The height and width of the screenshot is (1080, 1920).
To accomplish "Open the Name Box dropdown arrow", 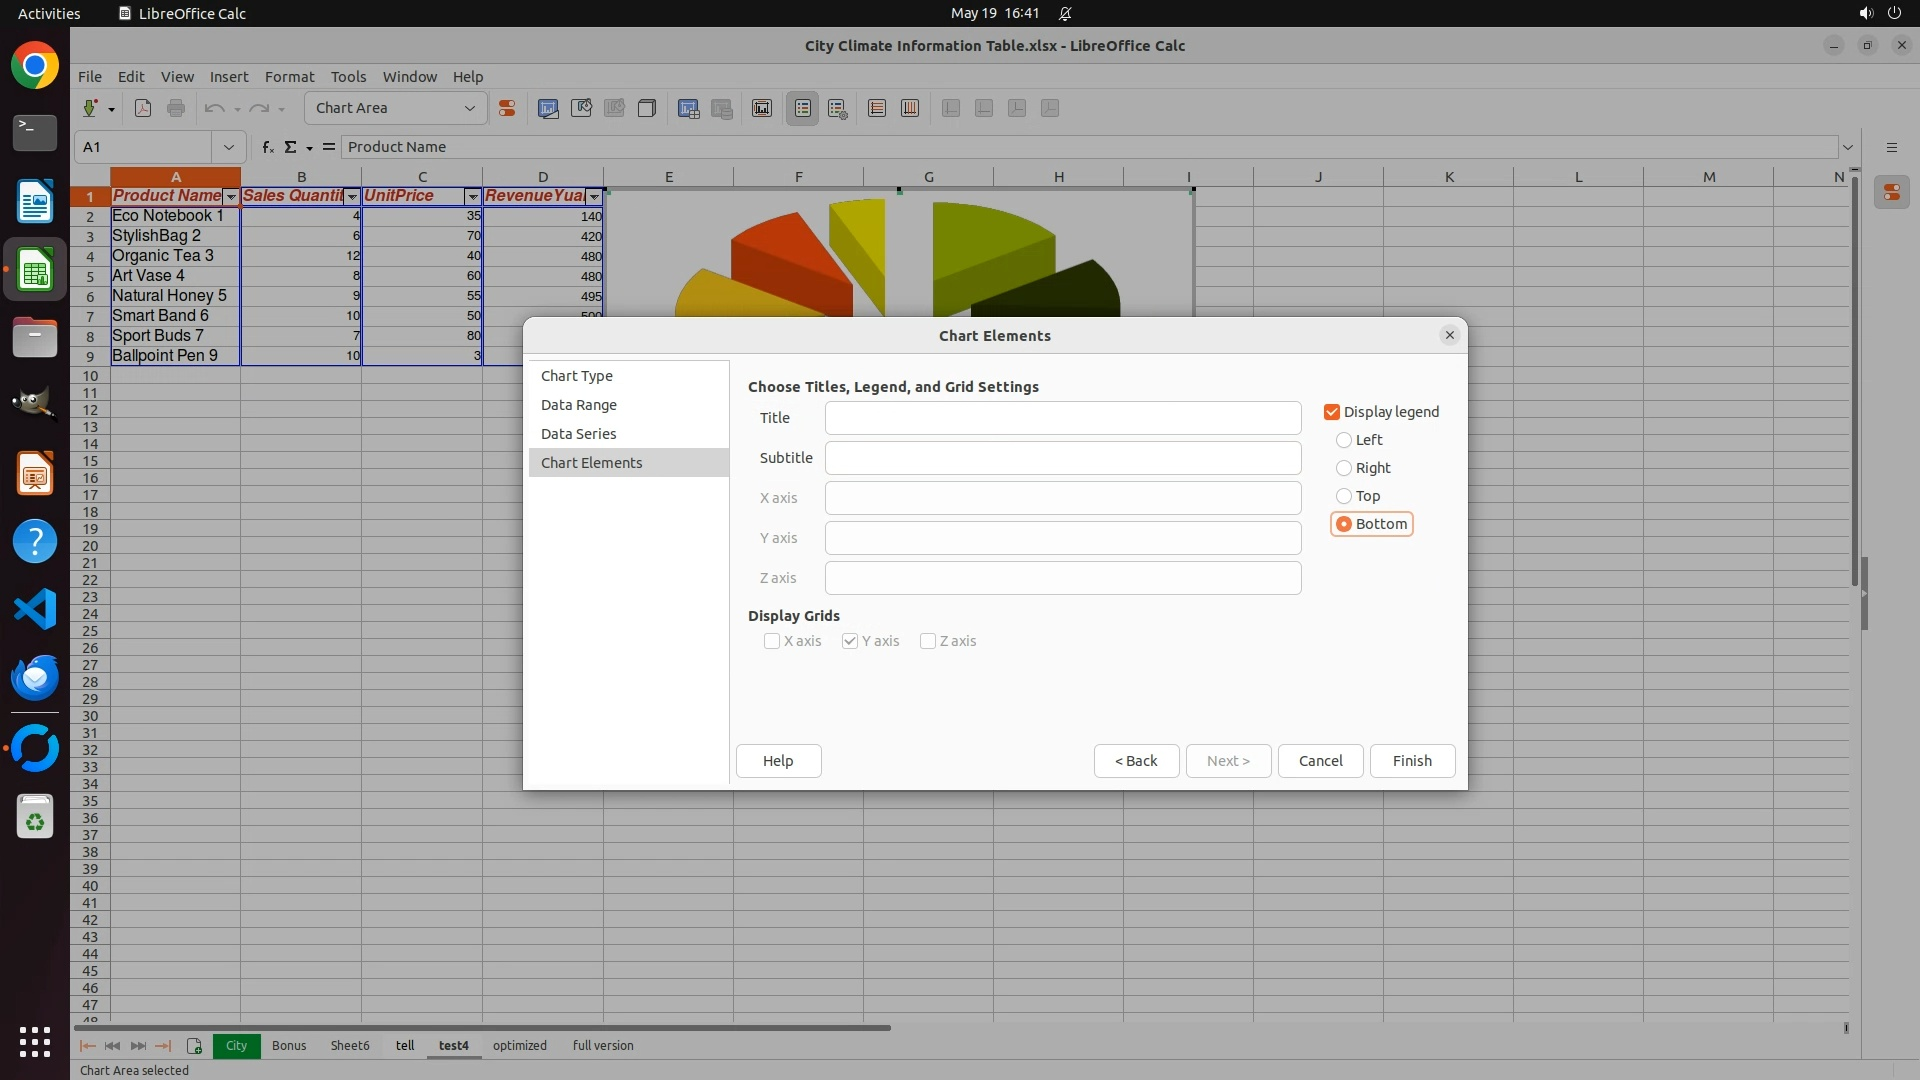I will tap(228, 147).
